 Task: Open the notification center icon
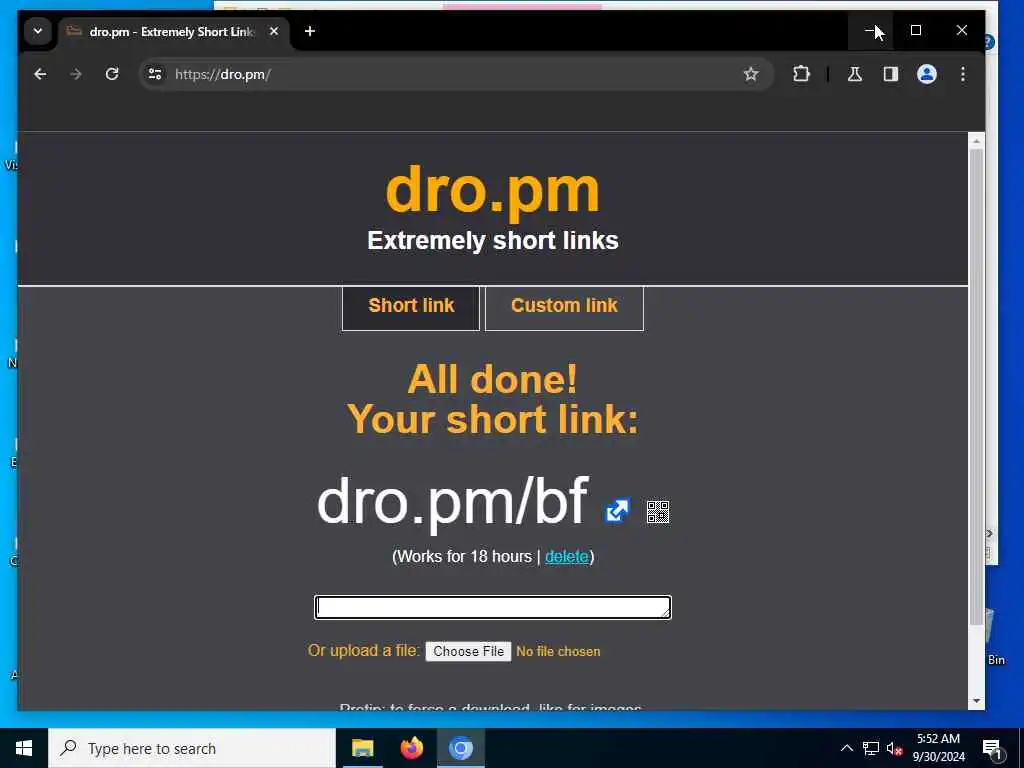point(992,748)
